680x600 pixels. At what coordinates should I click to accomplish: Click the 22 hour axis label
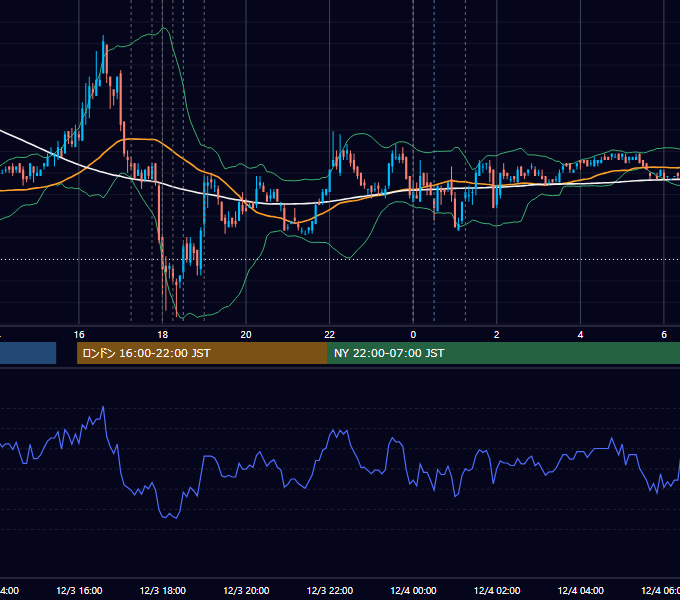(330, 335)
